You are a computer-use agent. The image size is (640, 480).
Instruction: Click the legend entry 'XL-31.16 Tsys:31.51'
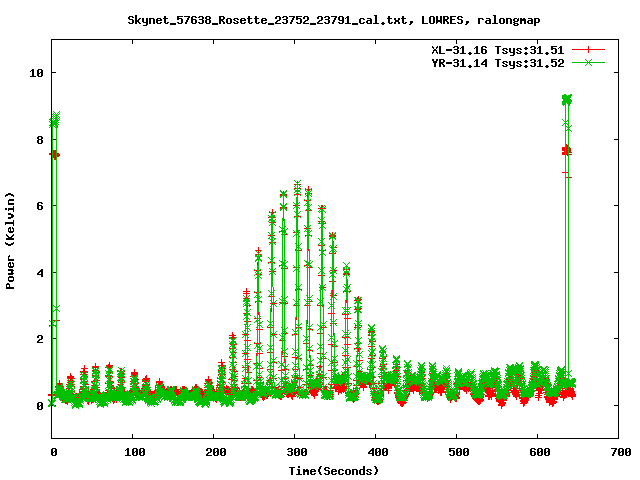coord(498,50)
